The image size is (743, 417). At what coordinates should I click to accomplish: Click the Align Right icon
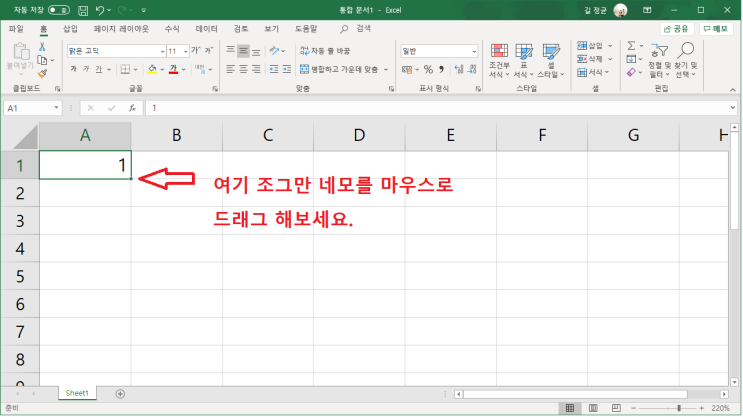[256, 69]
